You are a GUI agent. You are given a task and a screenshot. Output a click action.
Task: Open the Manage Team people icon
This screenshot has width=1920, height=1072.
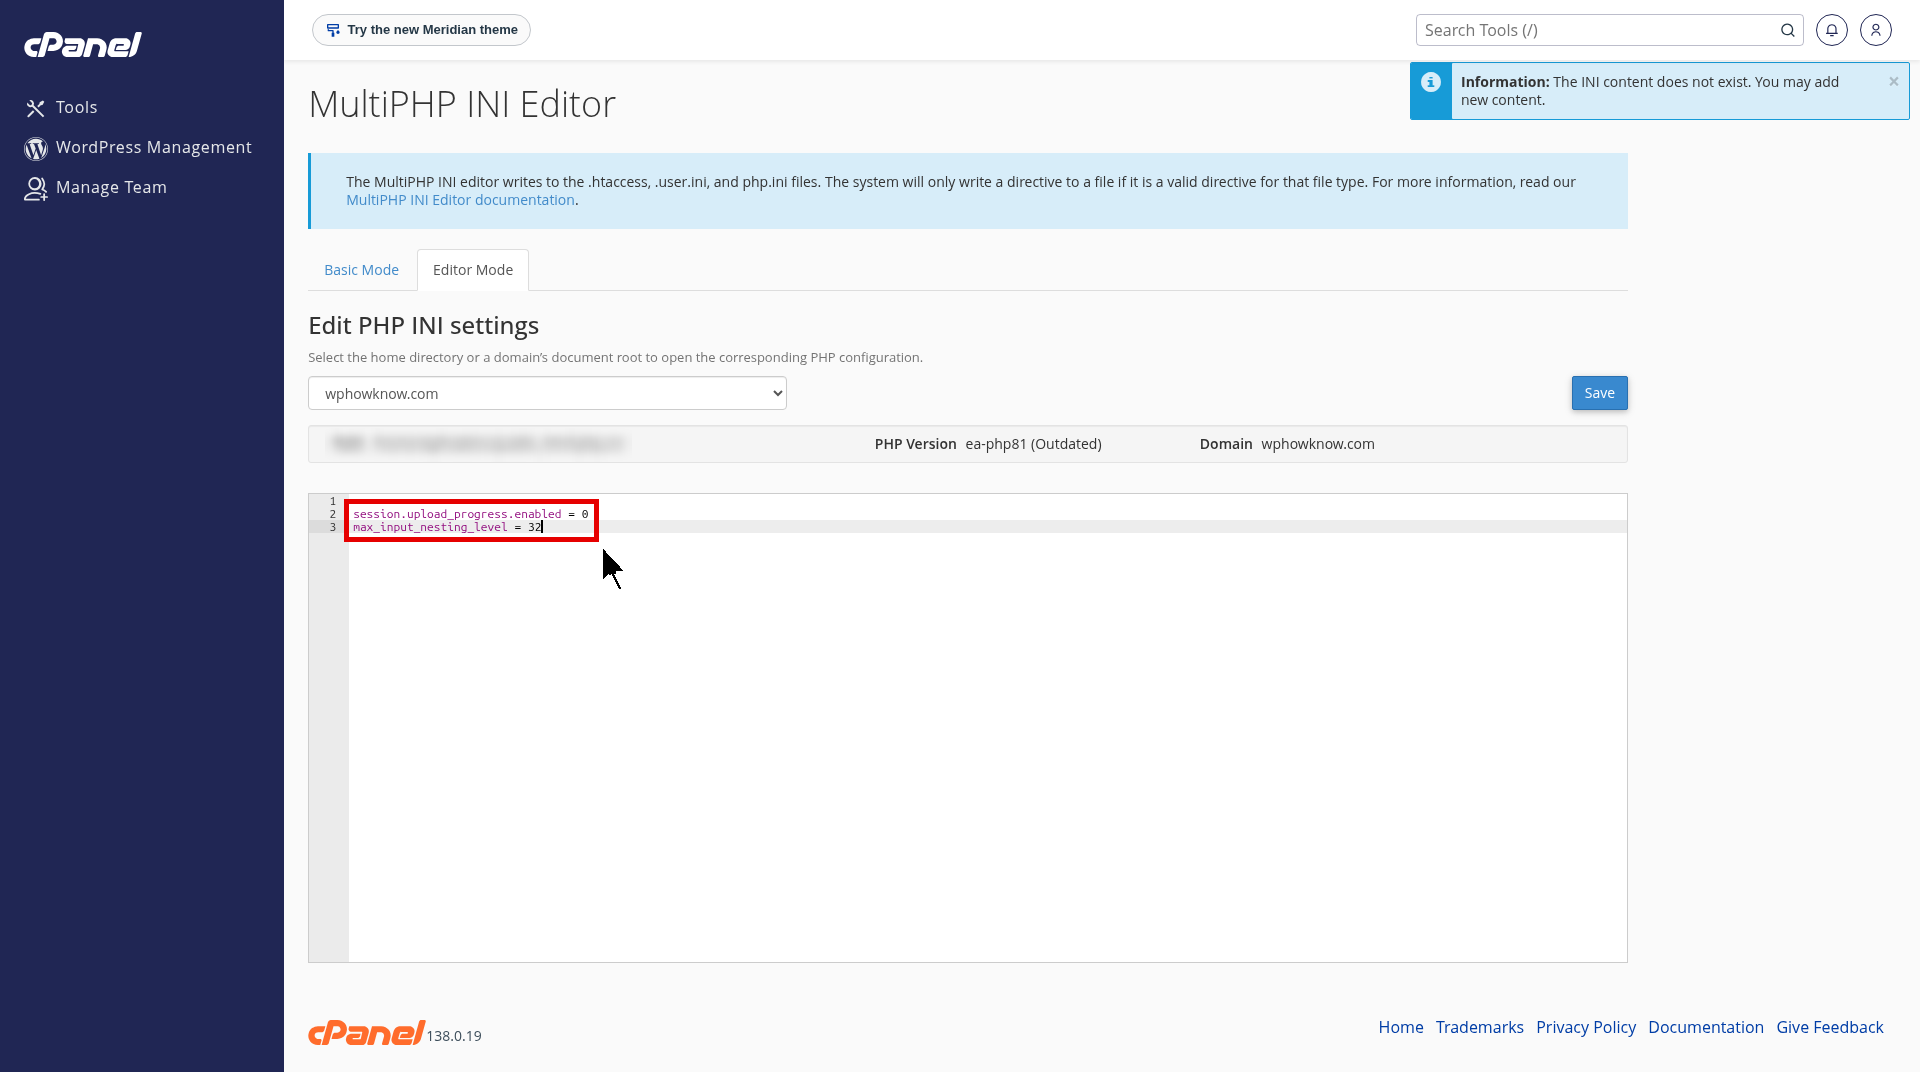[36, 188]
